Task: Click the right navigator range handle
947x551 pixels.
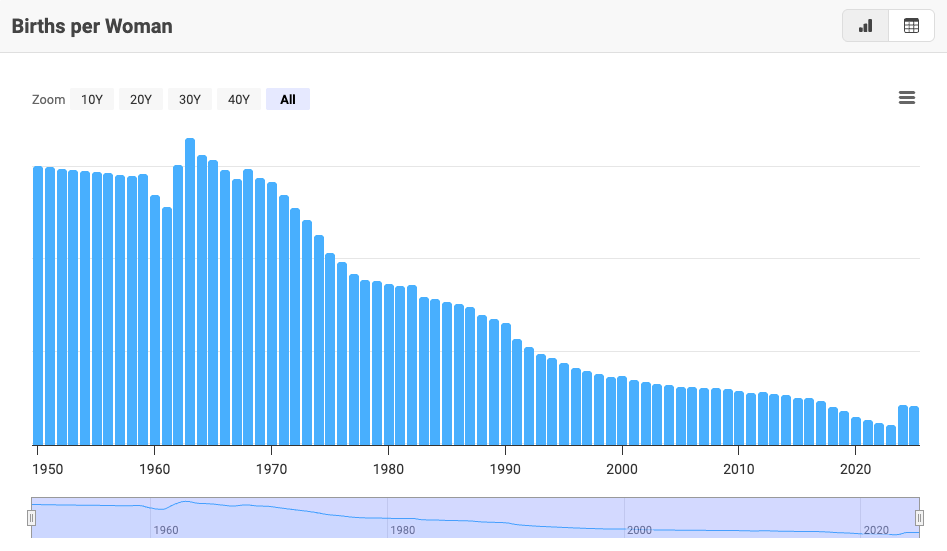Action: [x=919, y=517]
